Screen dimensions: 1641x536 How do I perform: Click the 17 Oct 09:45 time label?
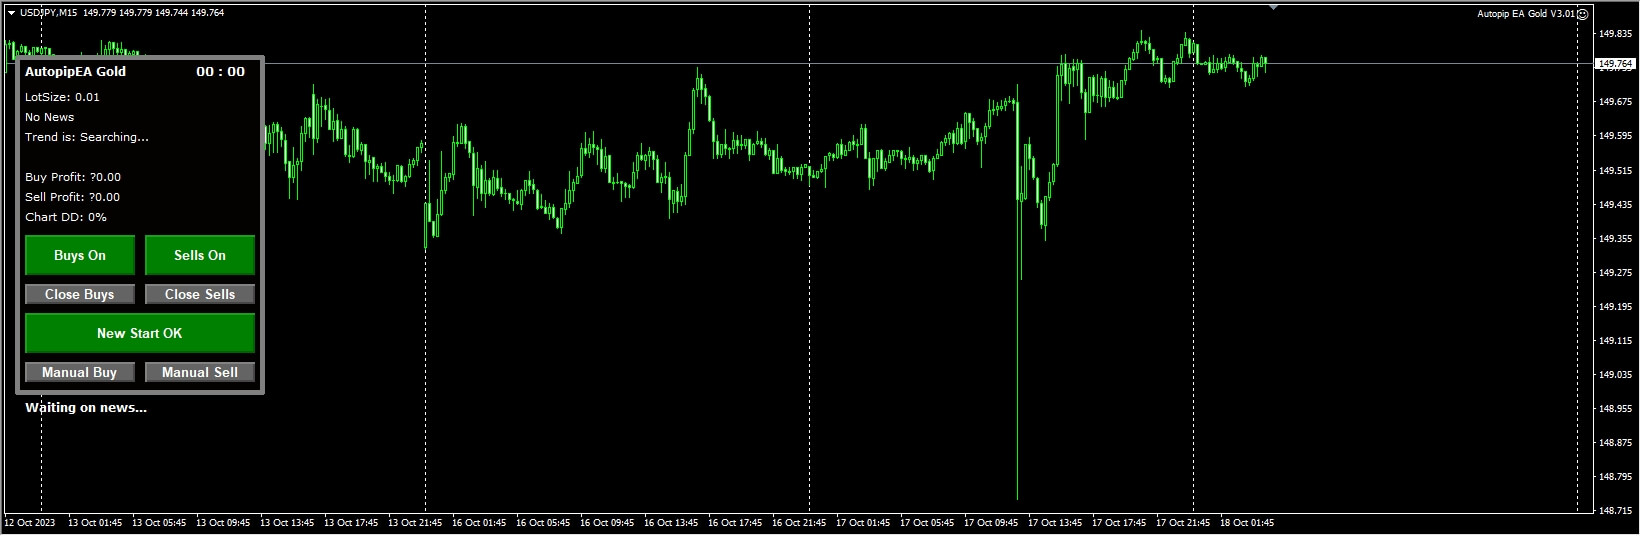click(x=991, y=522)
